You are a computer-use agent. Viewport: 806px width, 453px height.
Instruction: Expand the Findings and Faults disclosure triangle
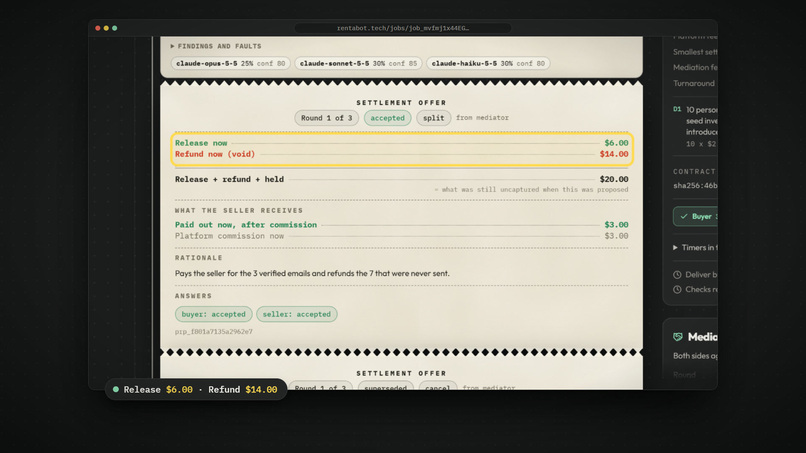172,46
